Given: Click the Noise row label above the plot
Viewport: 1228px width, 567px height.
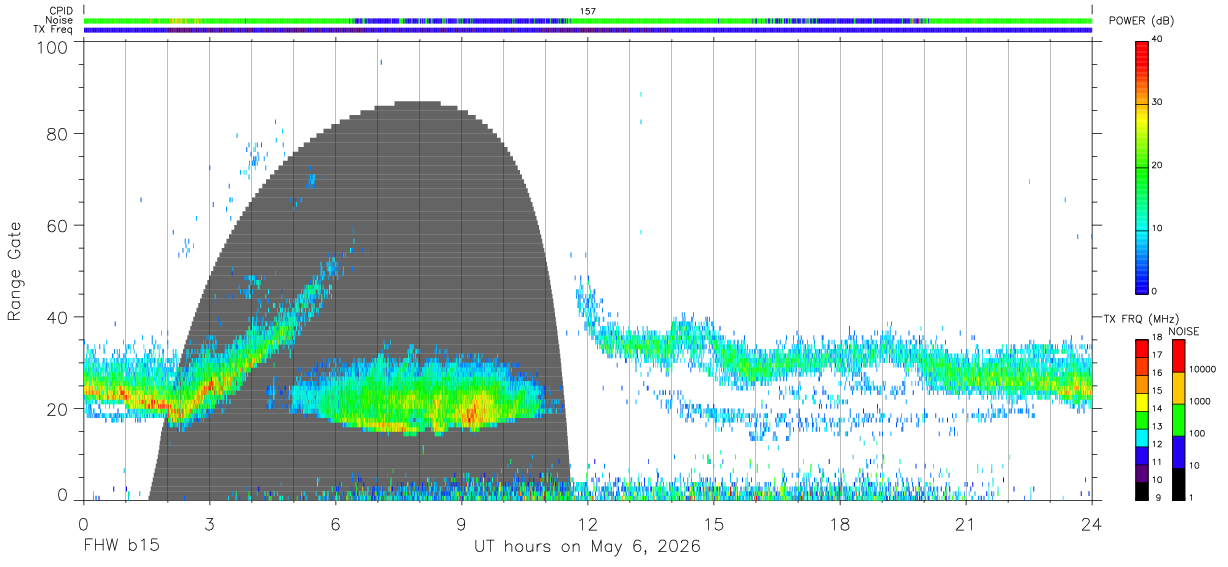Looking at the screenshot, I should (x=60, y=20).
